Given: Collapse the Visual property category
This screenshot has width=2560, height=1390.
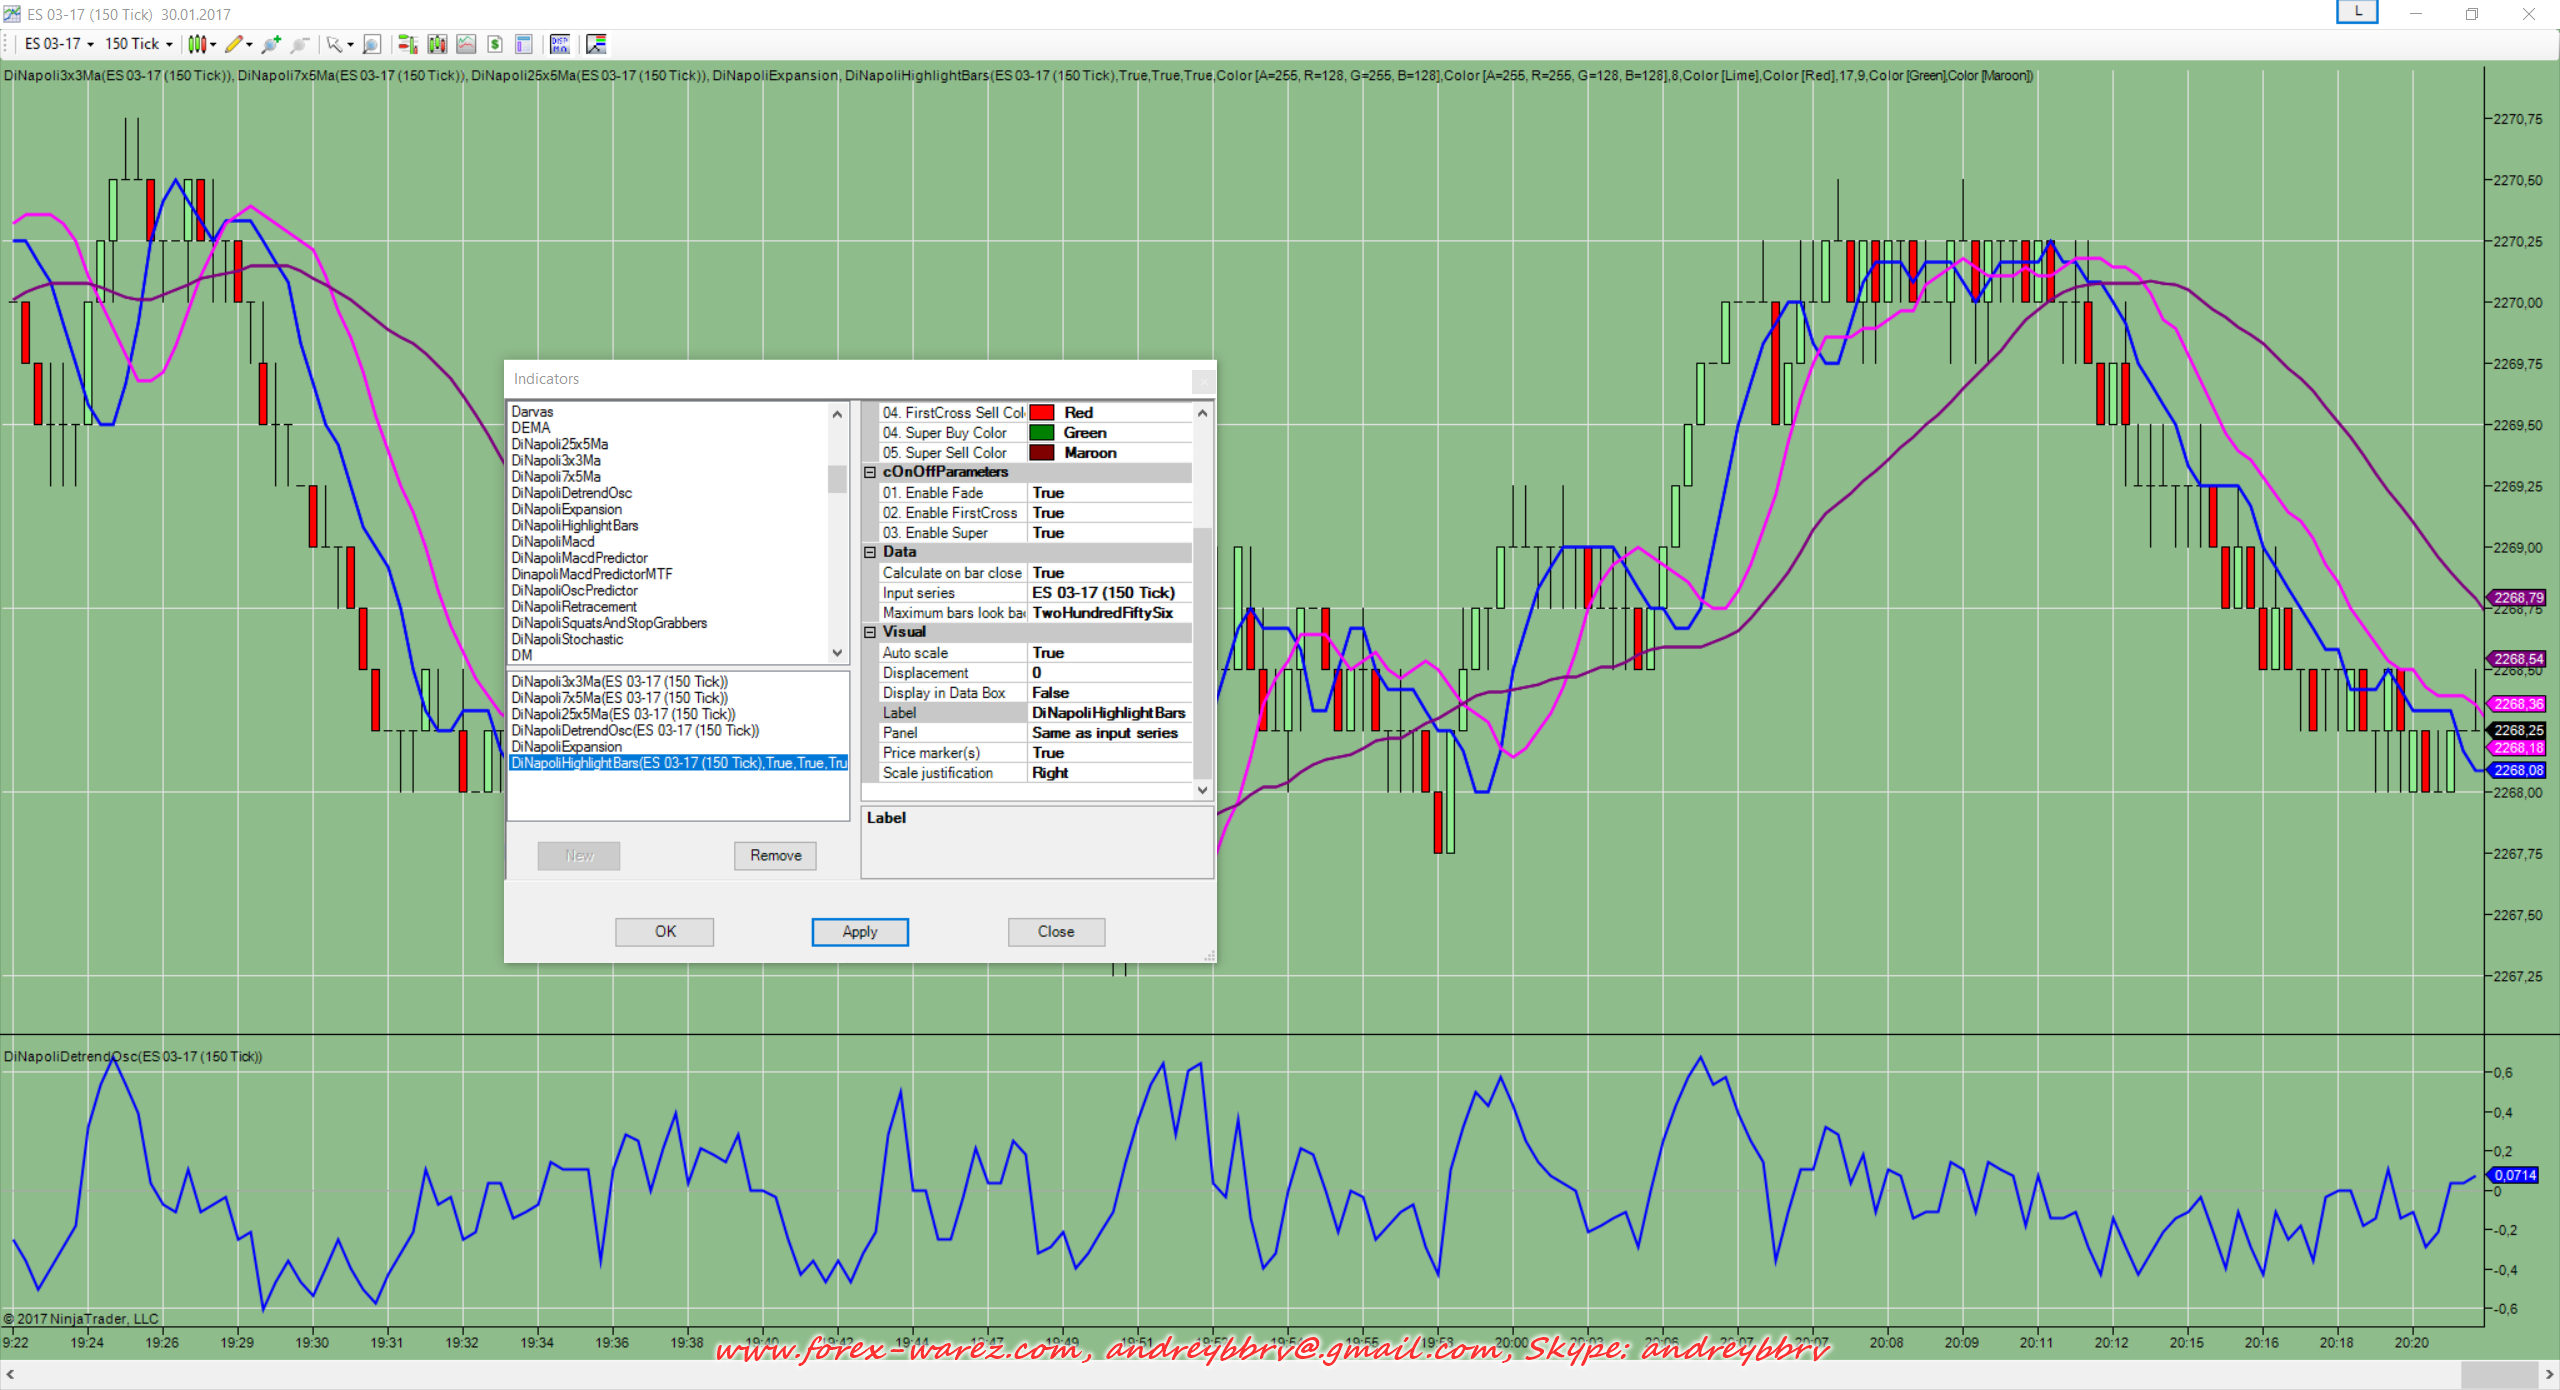Looking at the screenshot, I should 870,632.
